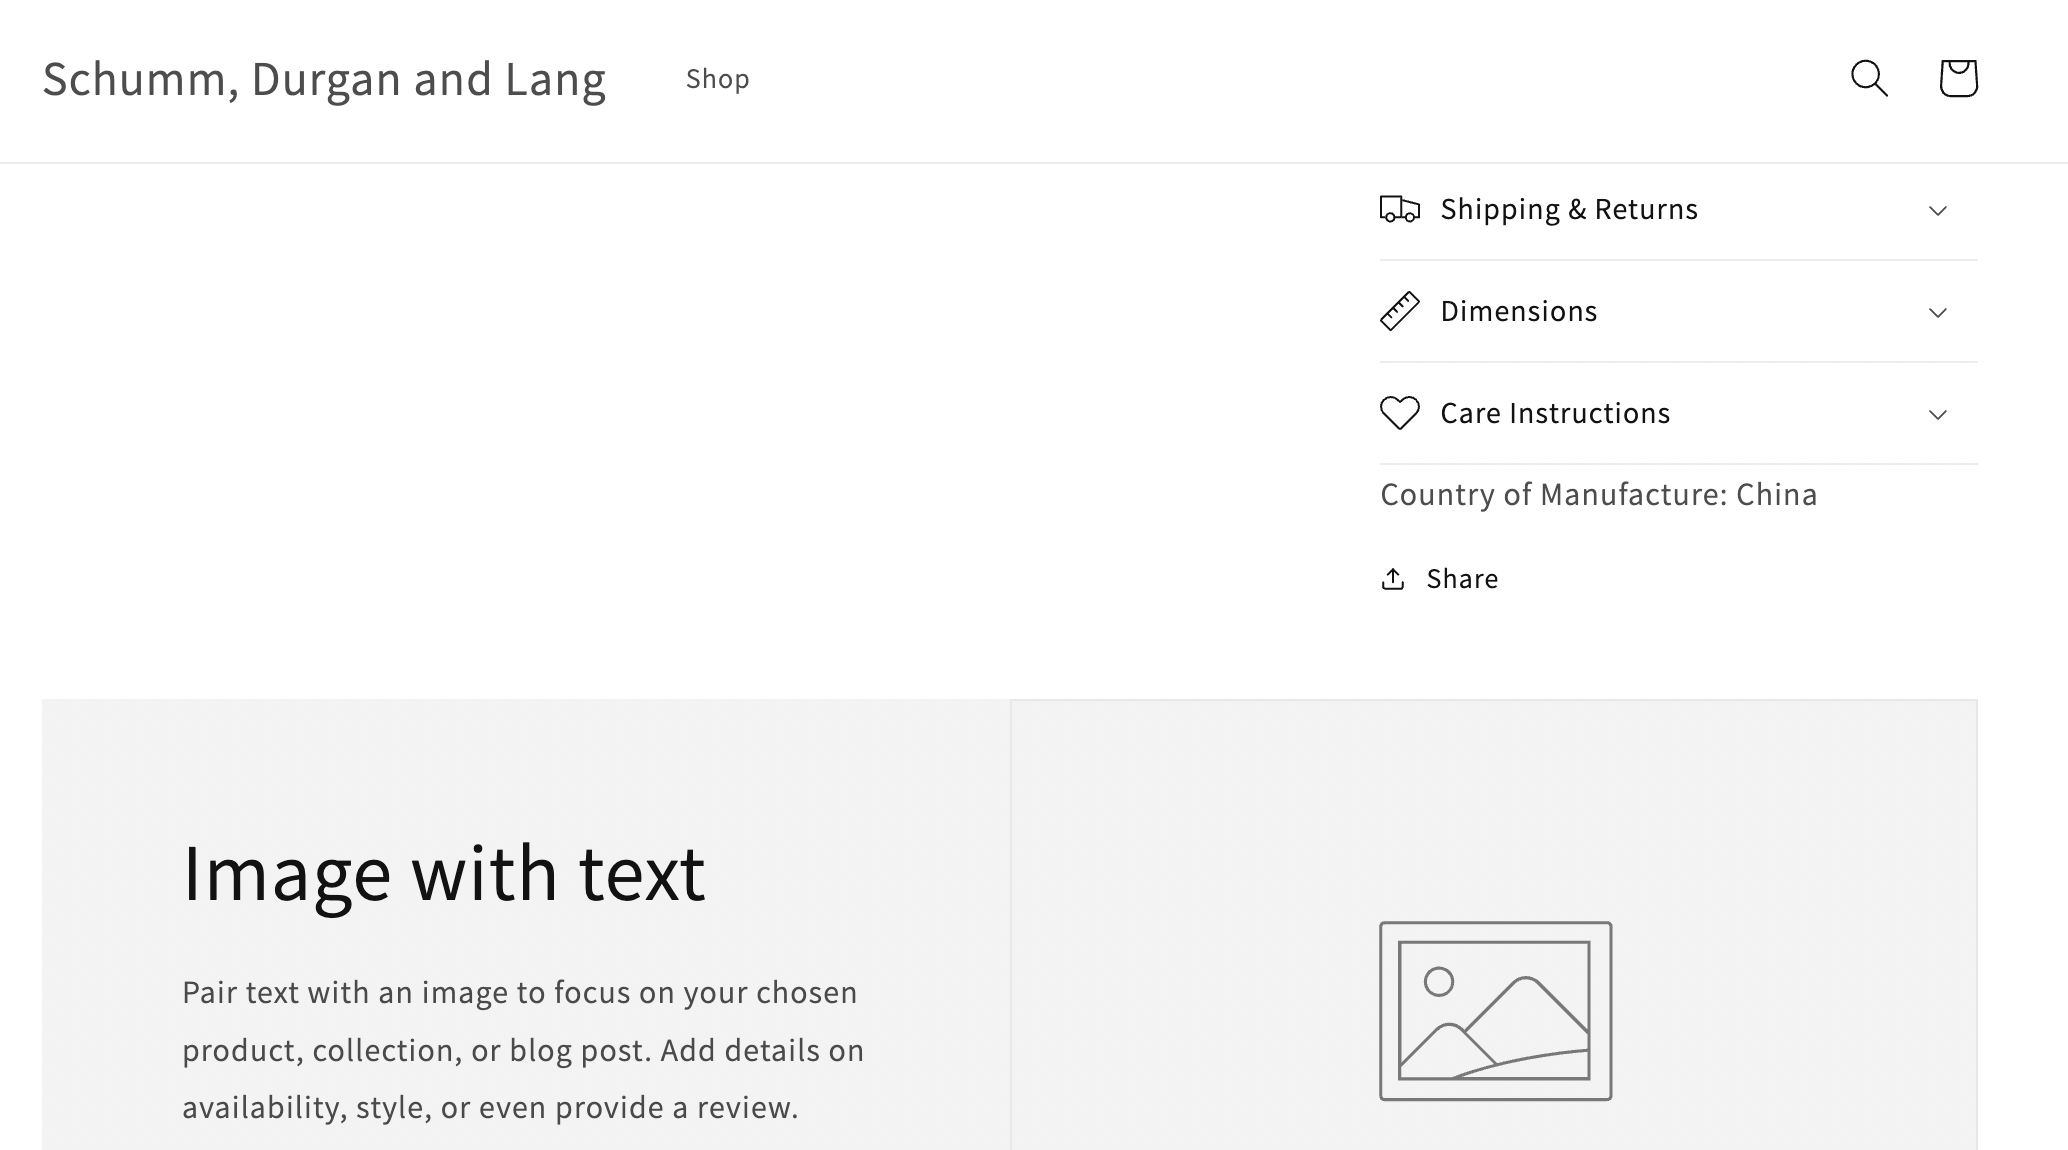
Task: Toggle the Care Instructions accordion label
Action: coord(1555,413)
